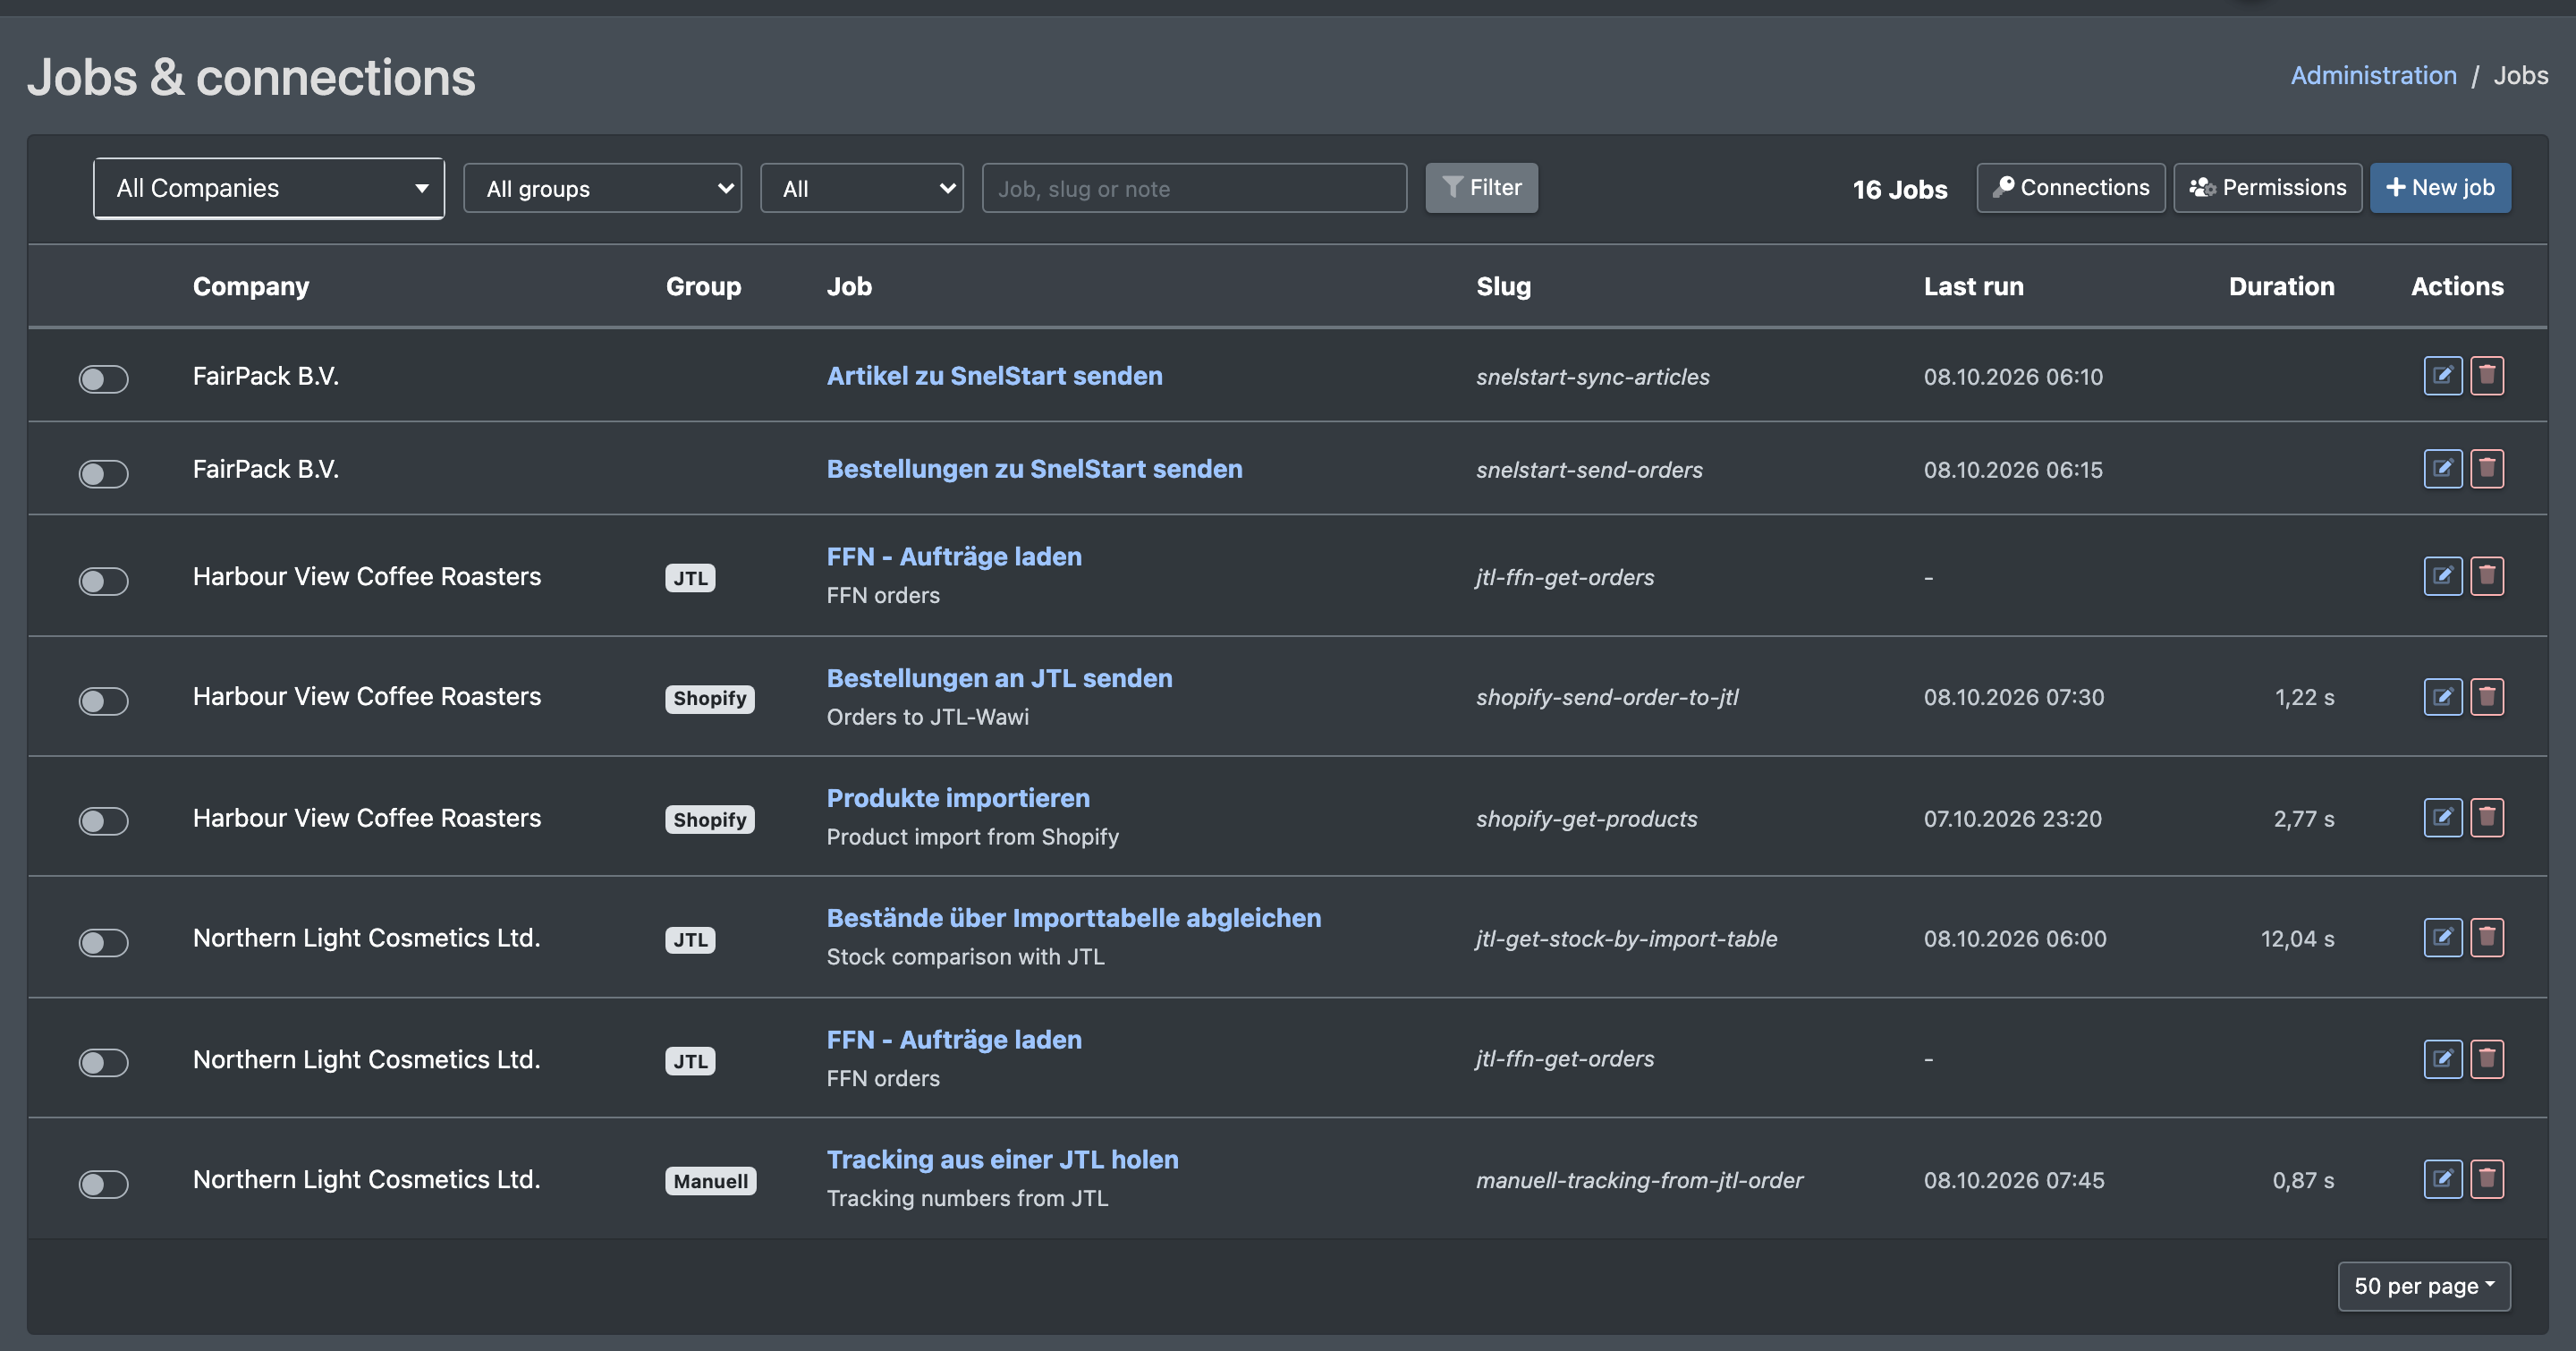Open Connections
This screenshot has height=1351, width=2576.
(x=2071, y=188)
